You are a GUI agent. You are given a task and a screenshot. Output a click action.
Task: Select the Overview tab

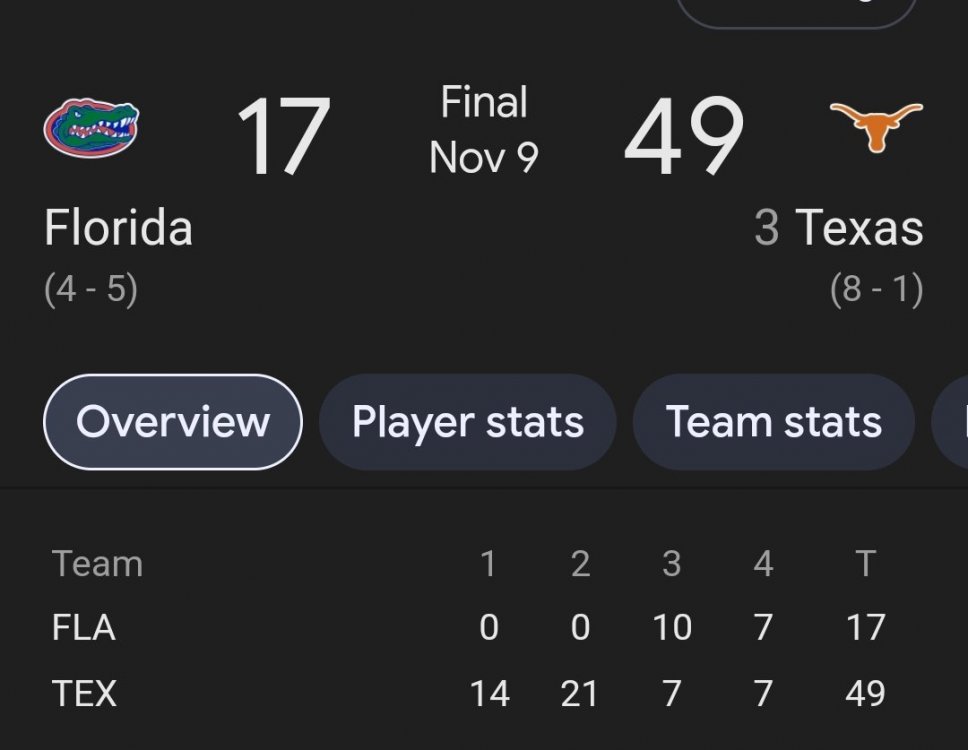pyautogui.click(x=172, y=422)
